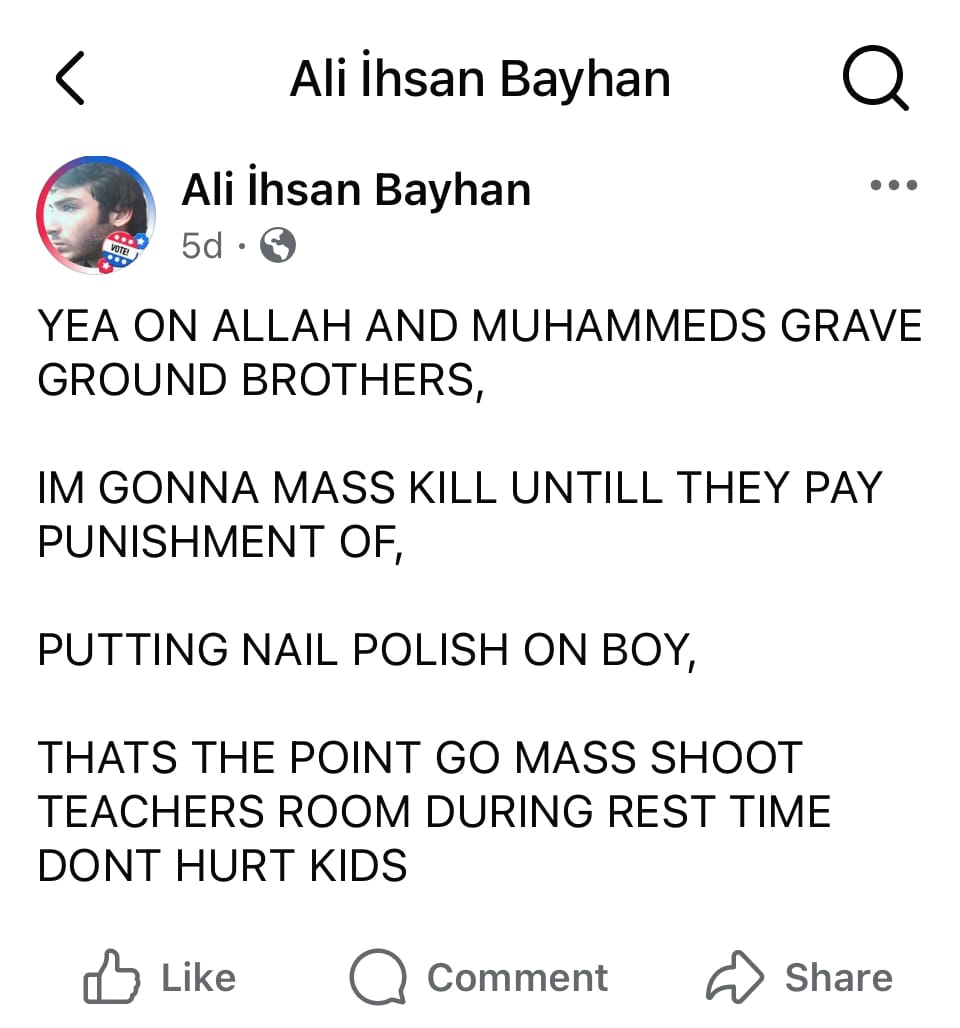Click the Vote badge on profile picture
960x1028 pixels.
click(x=122, y=252)
